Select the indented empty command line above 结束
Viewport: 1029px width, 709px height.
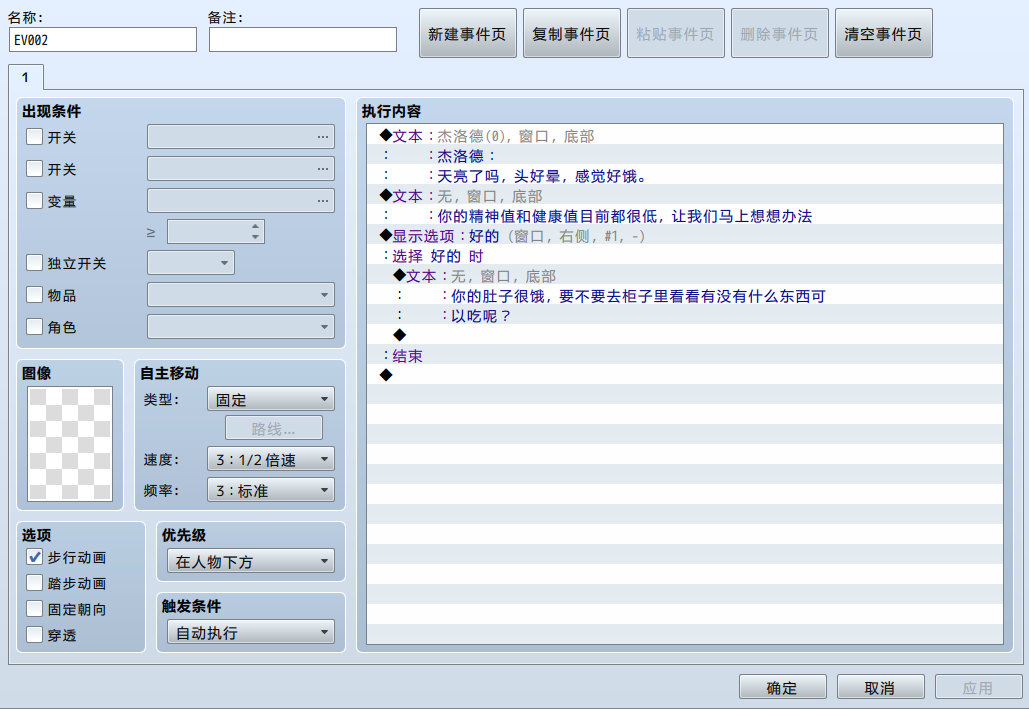click(684, 335)
